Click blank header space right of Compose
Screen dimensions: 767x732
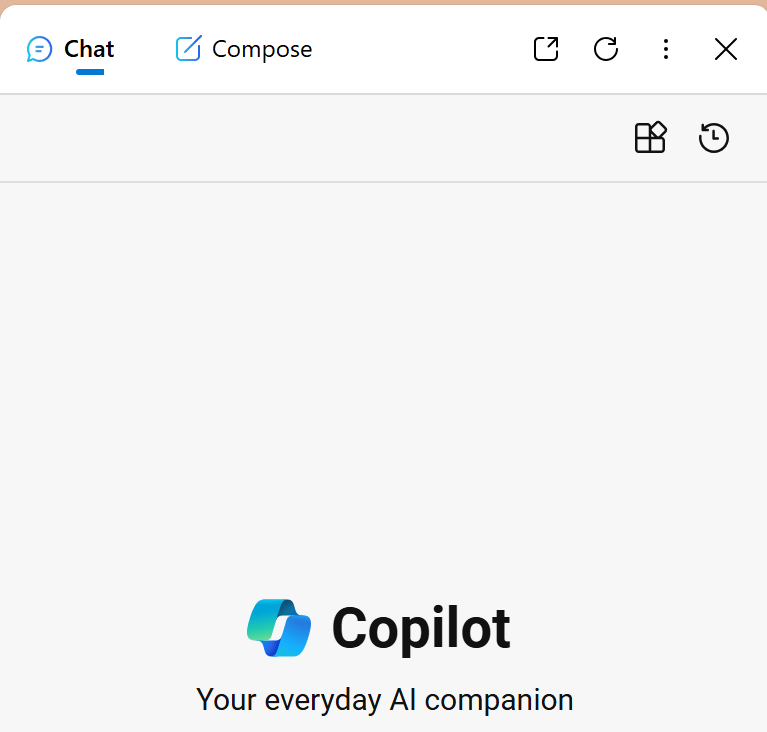point(421,49)
